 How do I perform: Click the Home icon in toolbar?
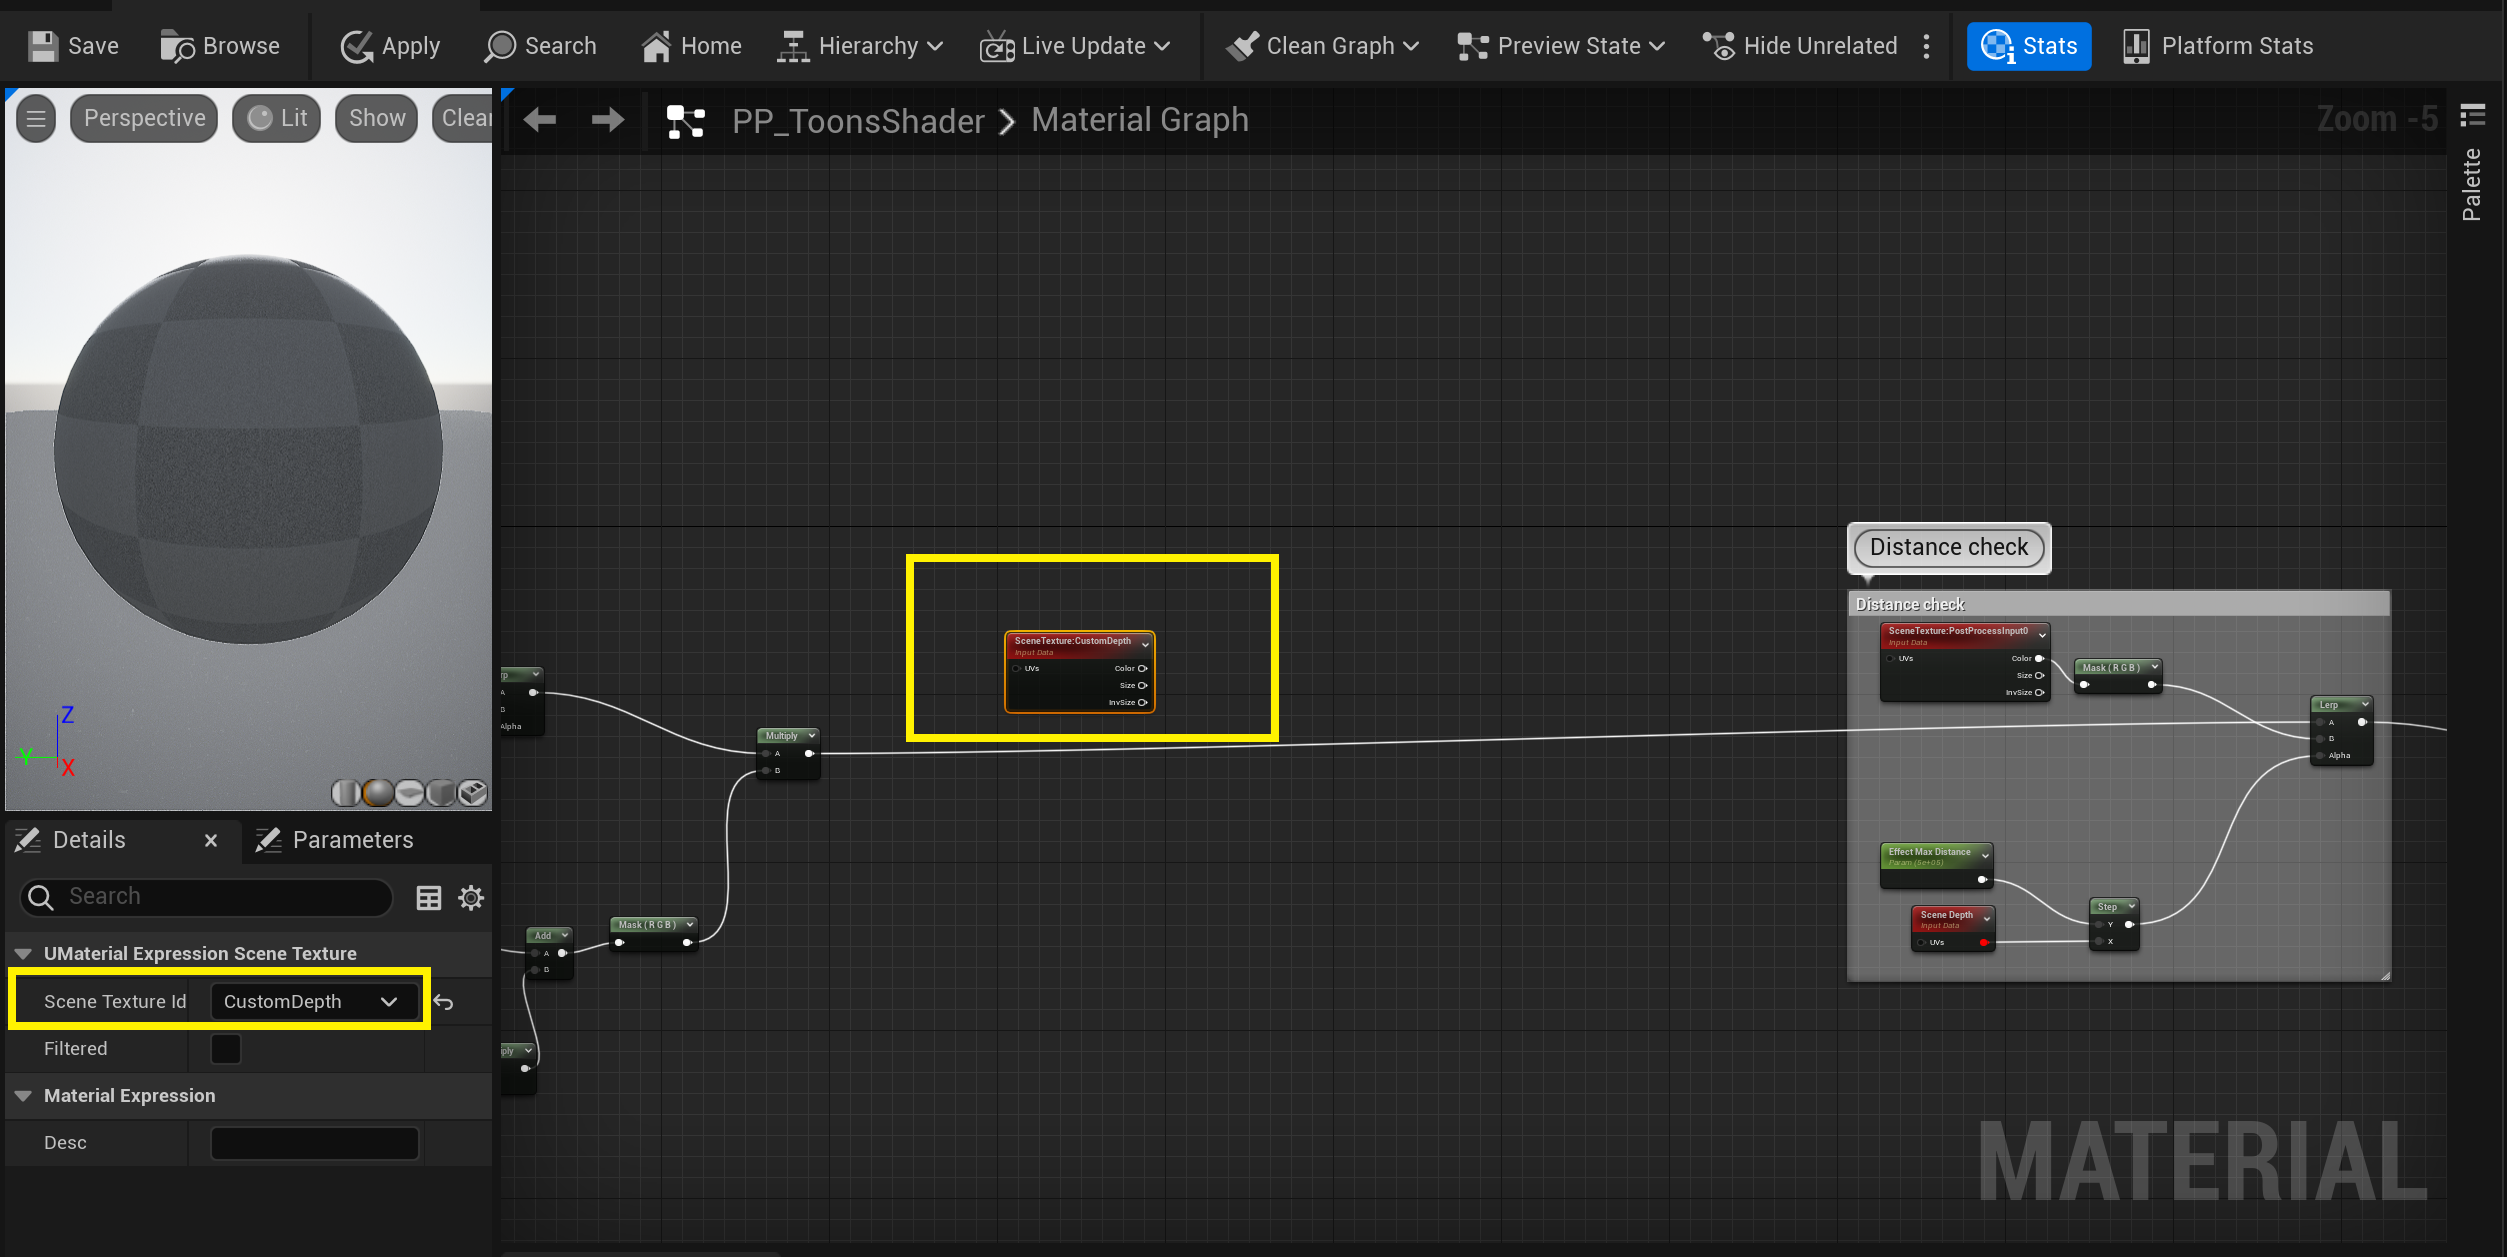click(x=656, y=46)
